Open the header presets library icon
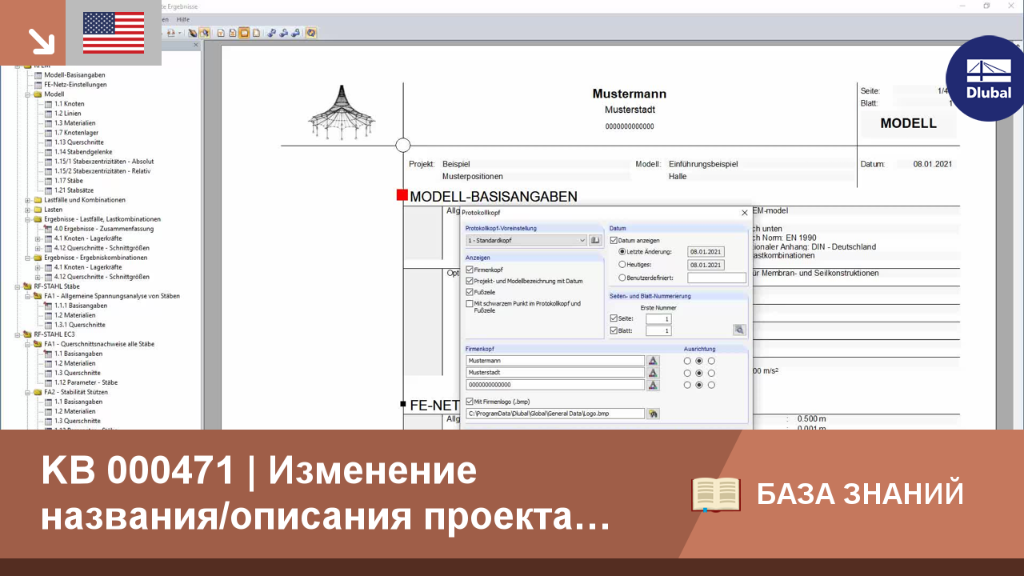This screenshot has width=1024, height=576. point(595,240)
